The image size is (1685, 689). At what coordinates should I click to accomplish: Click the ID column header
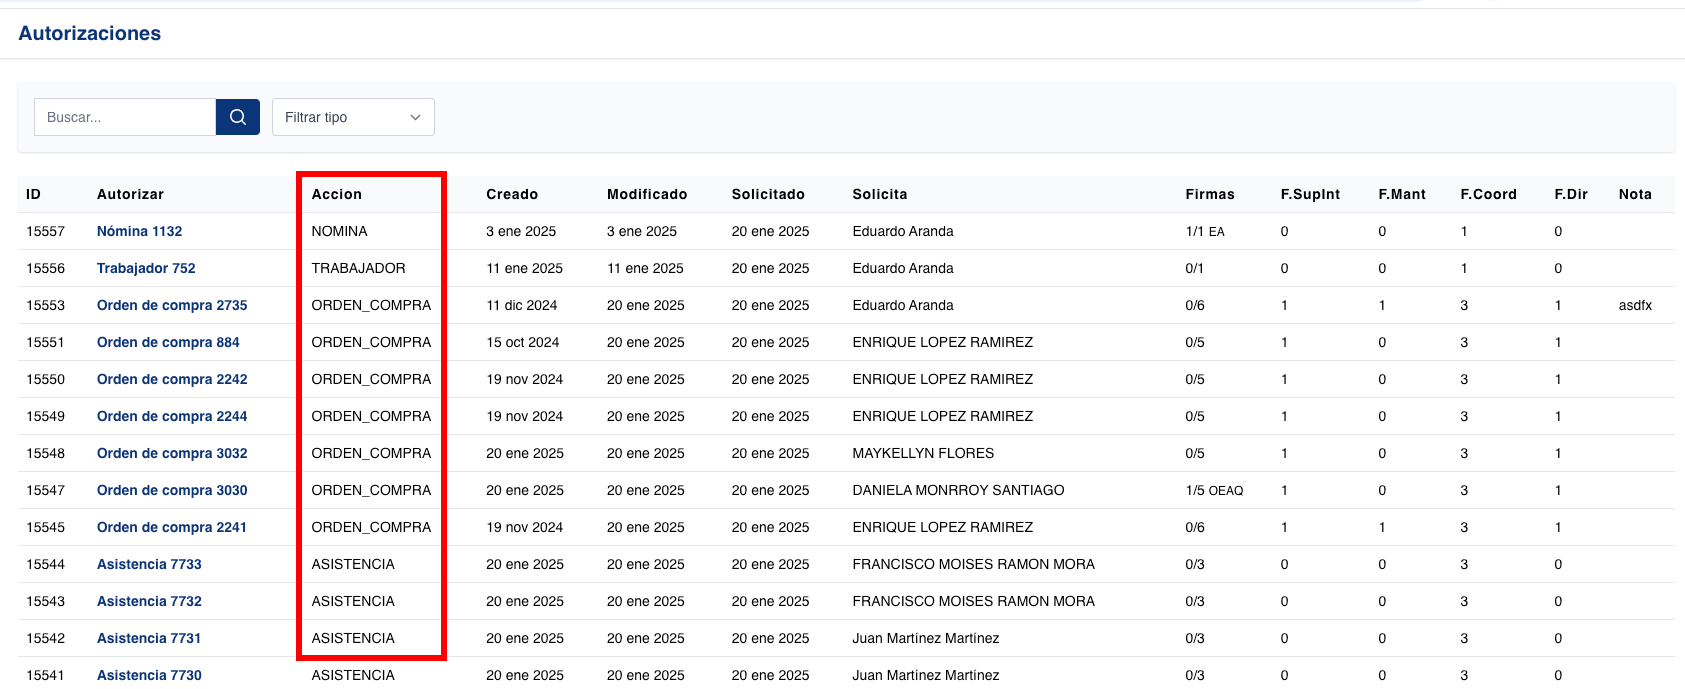(33, 194)
